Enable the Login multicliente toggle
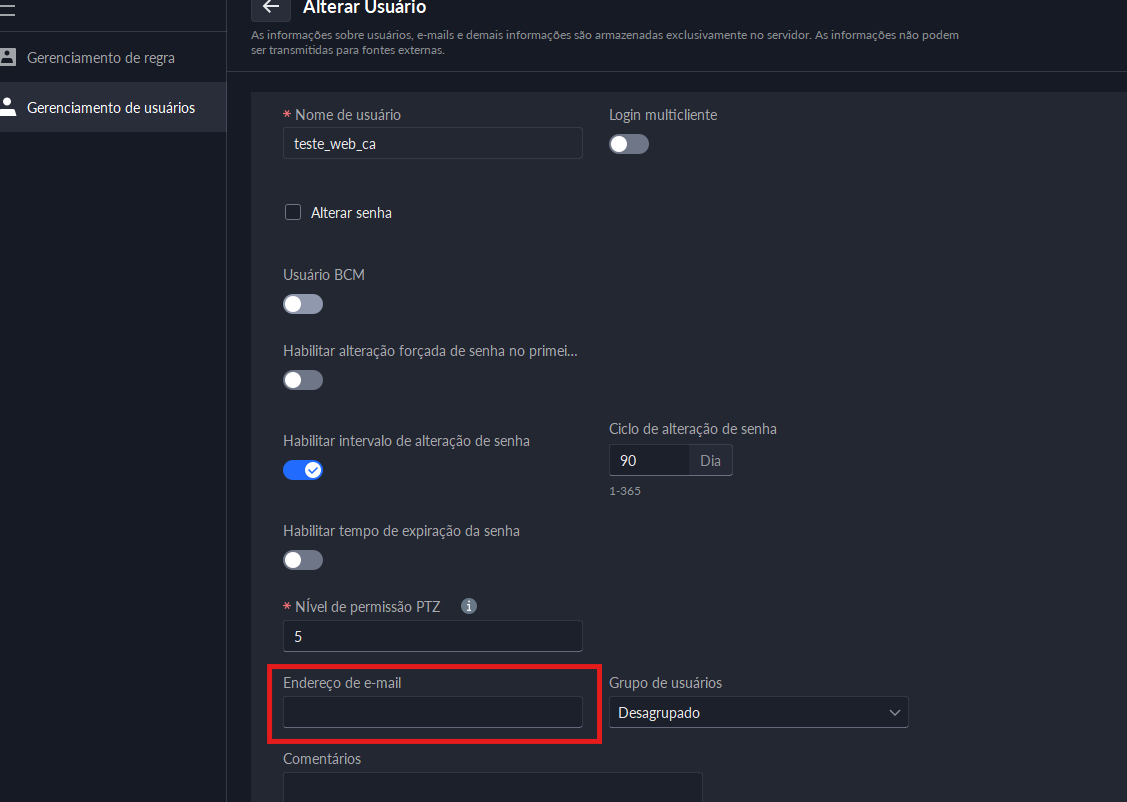The width and height of the screenshot is (1127, 802). click(629, 144)
